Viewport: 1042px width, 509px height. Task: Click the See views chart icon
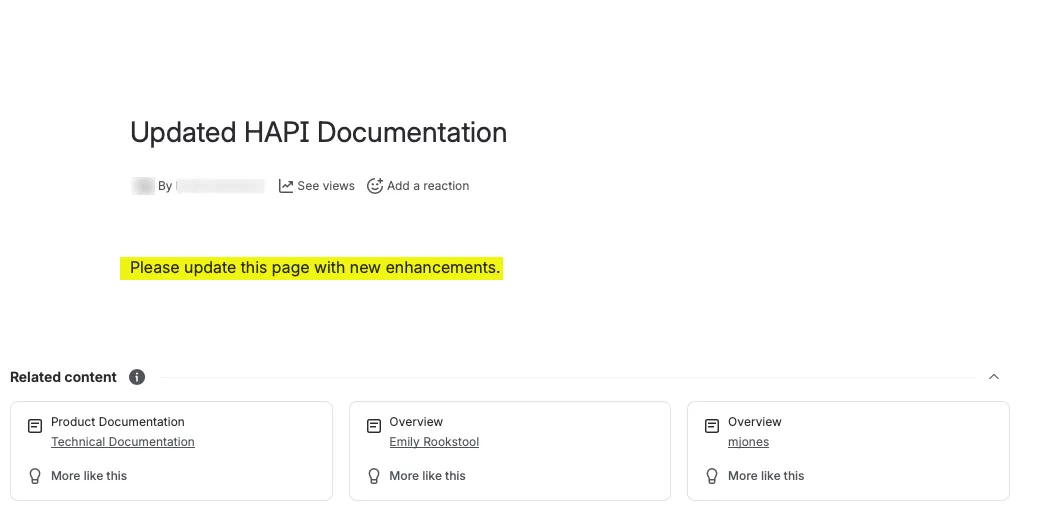click(286, 186)
